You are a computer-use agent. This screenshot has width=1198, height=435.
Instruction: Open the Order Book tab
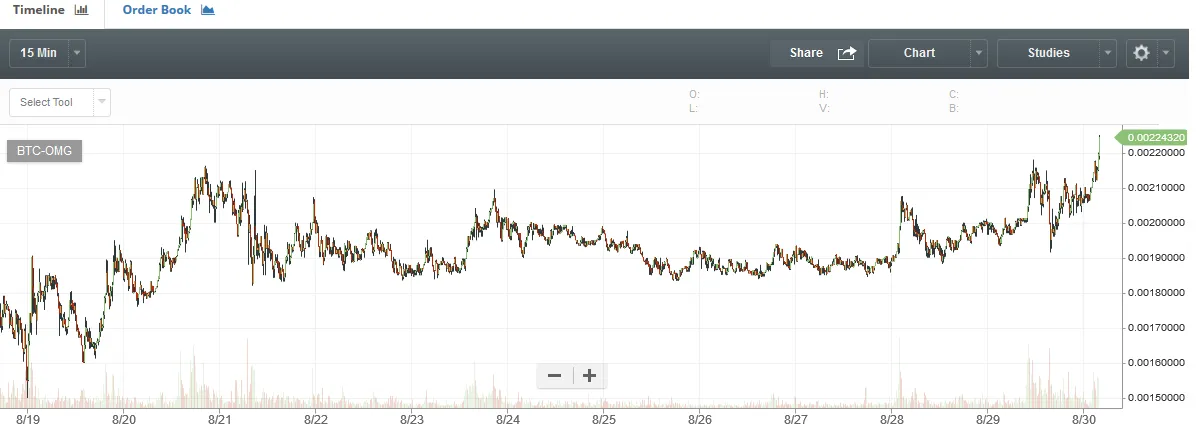click(x=168, y=10)
